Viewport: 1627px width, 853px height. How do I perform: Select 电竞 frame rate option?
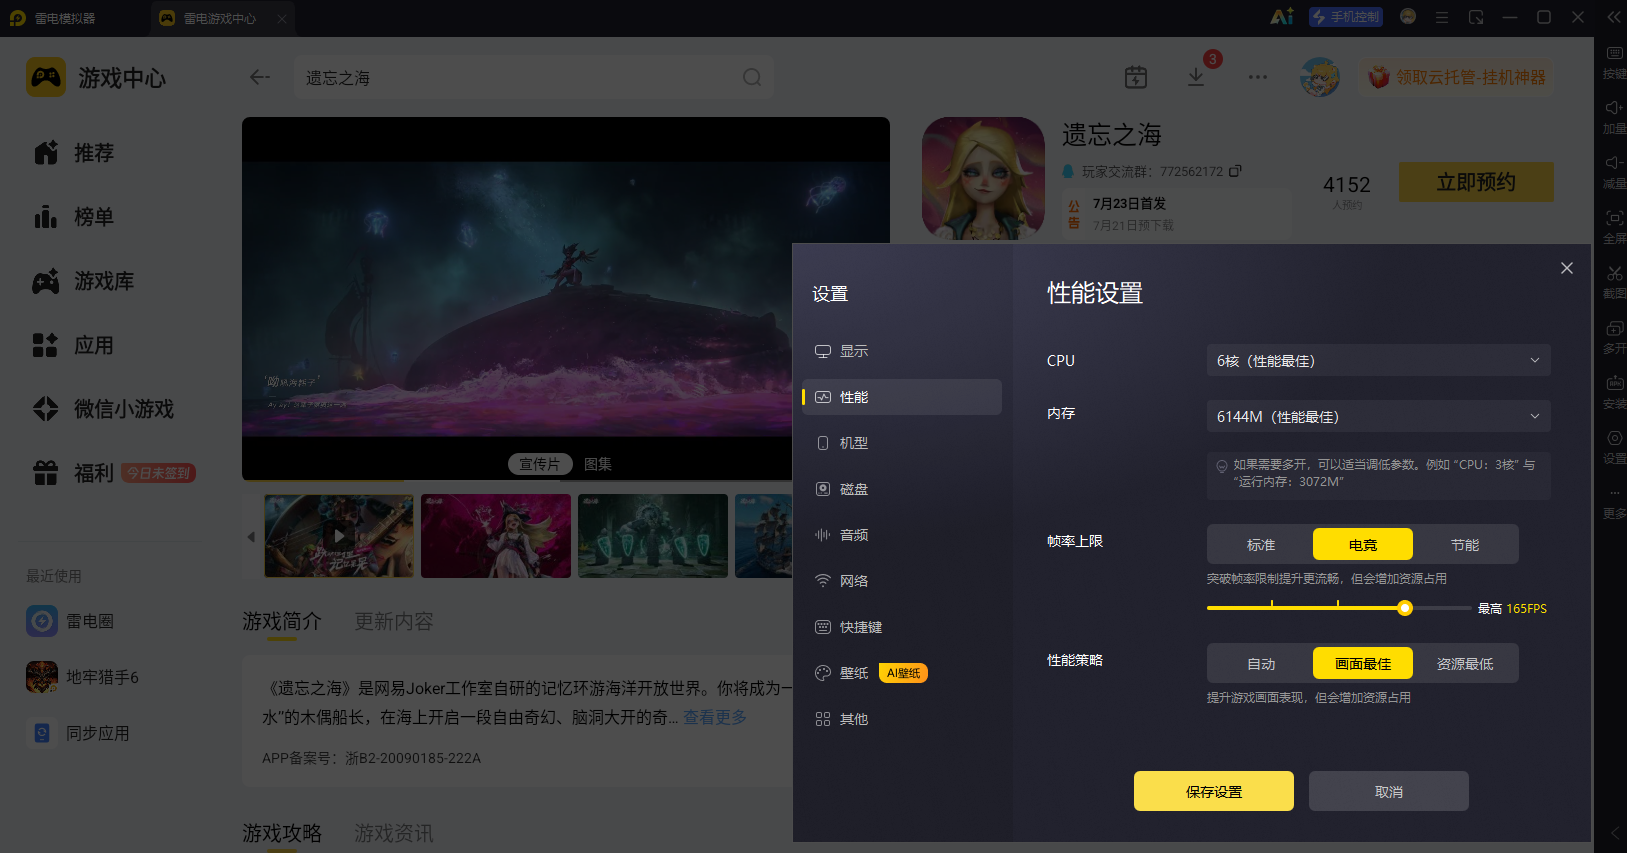1363,545
